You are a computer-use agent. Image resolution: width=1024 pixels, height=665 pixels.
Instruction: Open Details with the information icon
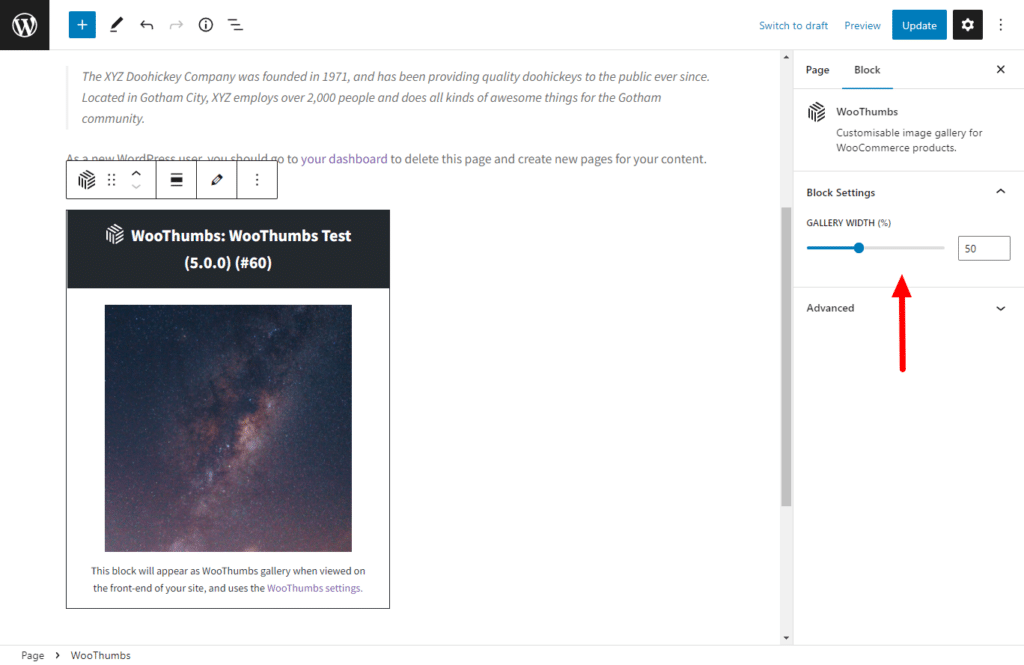tap(205, 24)
